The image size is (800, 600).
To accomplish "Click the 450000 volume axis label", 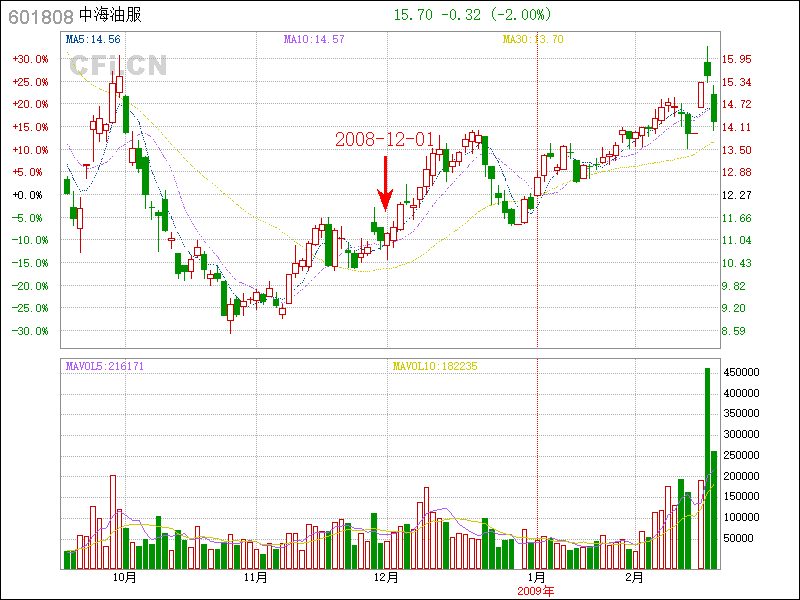I will [x=743, y=372].
